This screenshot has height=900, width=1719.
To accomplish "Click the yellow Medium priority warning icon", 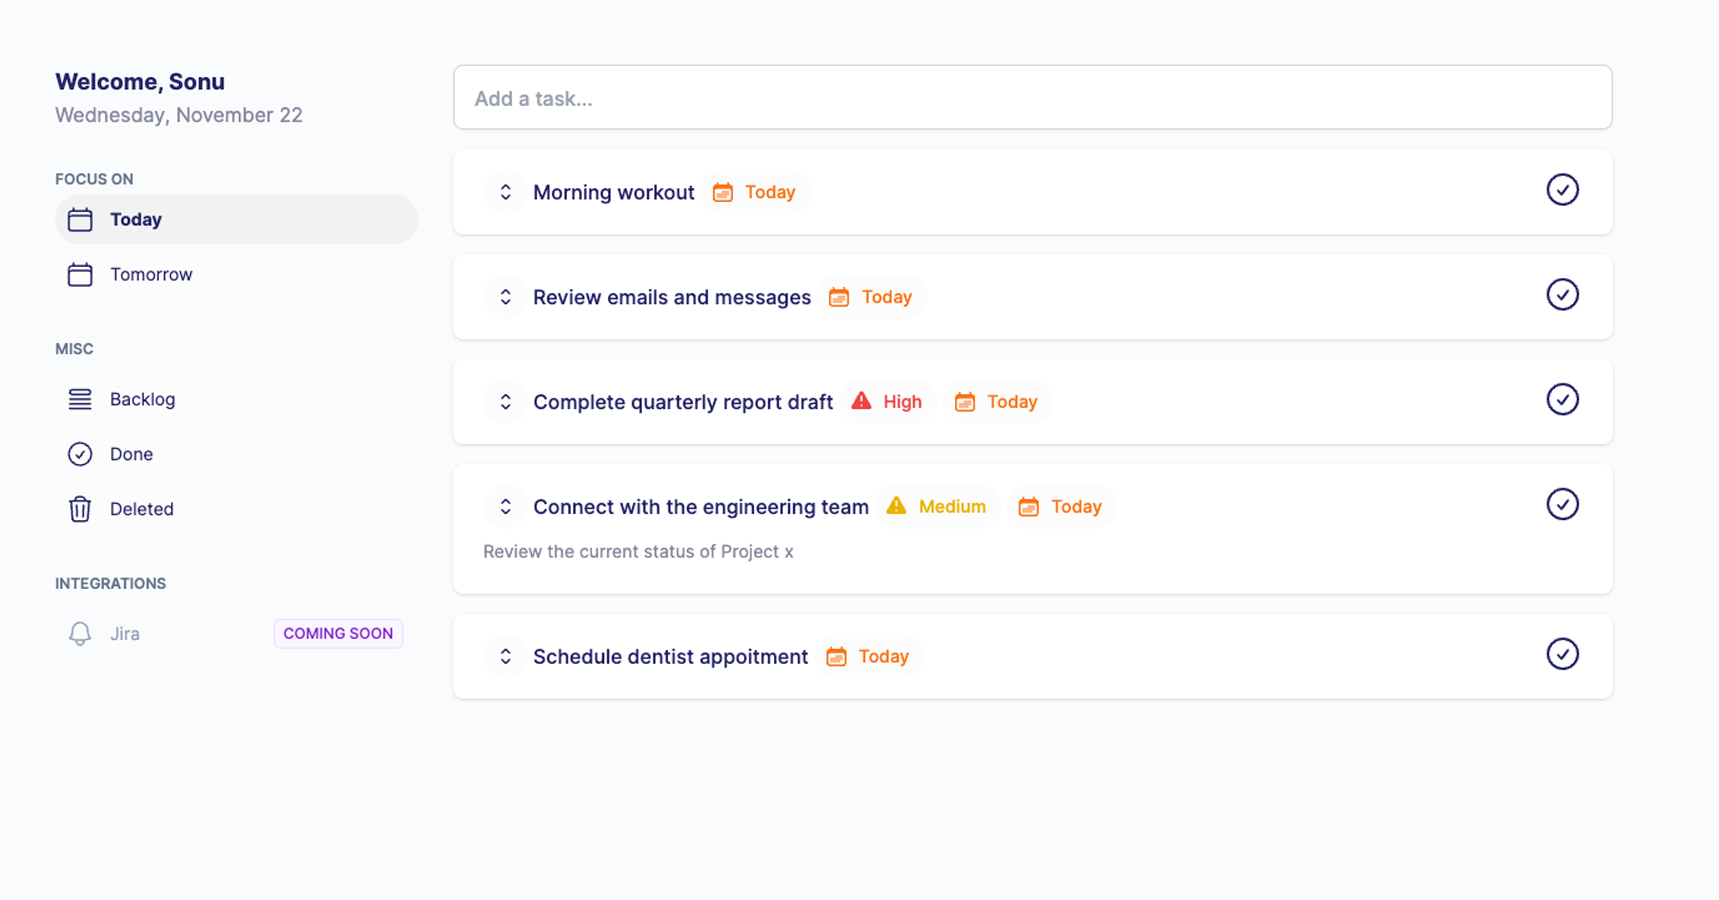I will (896, 506).
